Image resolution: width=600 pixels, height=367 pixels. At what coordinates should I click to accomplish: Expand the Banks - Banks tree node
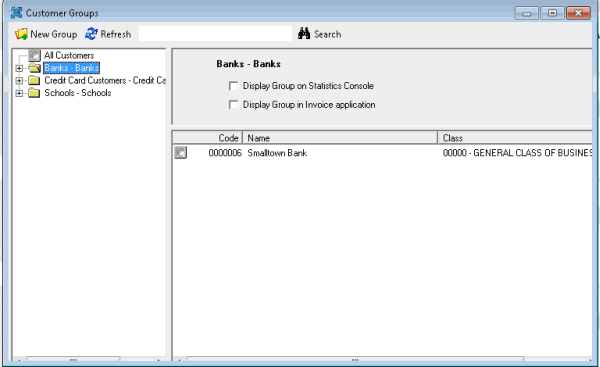(19, 69)
